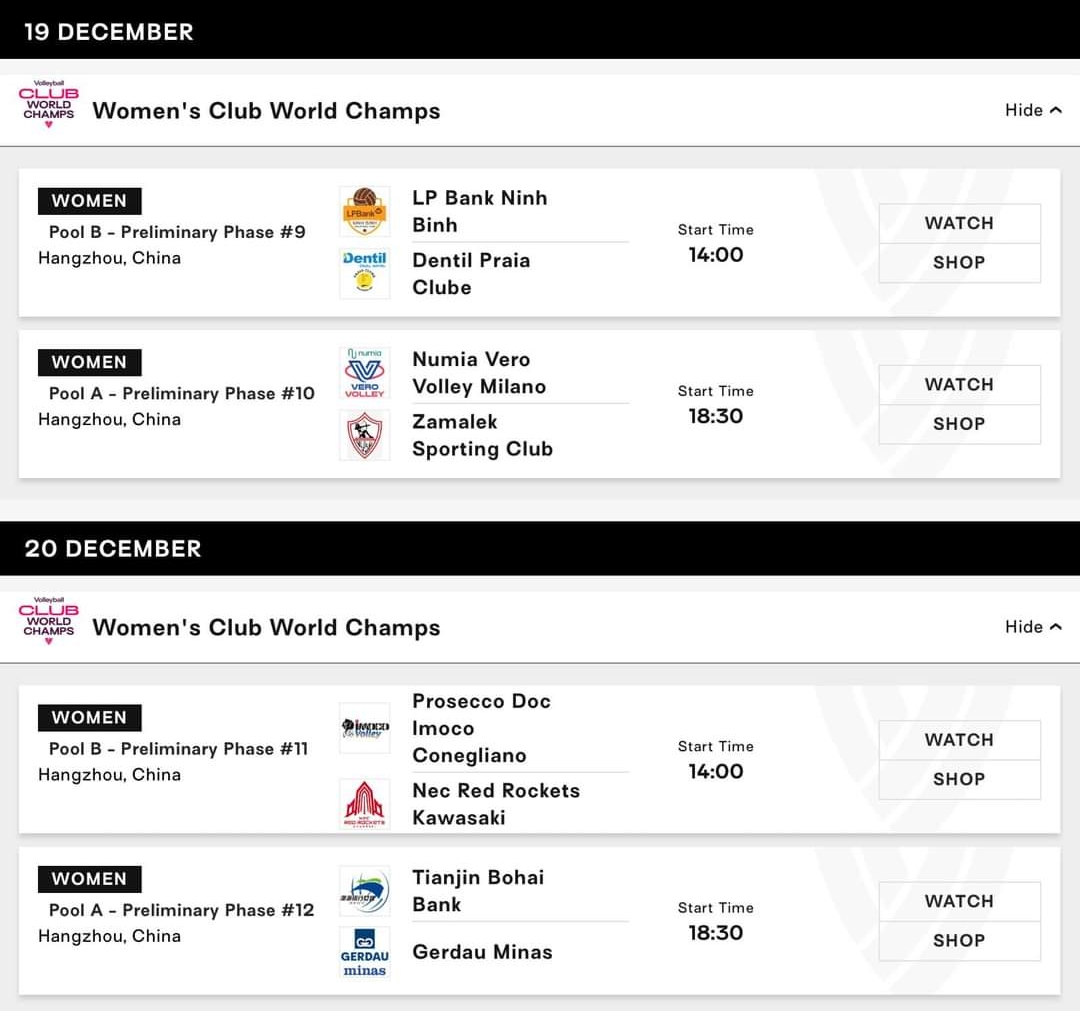This screenshot has height=1011, width=1080.
Task: Watch the LP Bank vs Dentil Praia match
Action: pyautogui.click(x=959, y=223)
